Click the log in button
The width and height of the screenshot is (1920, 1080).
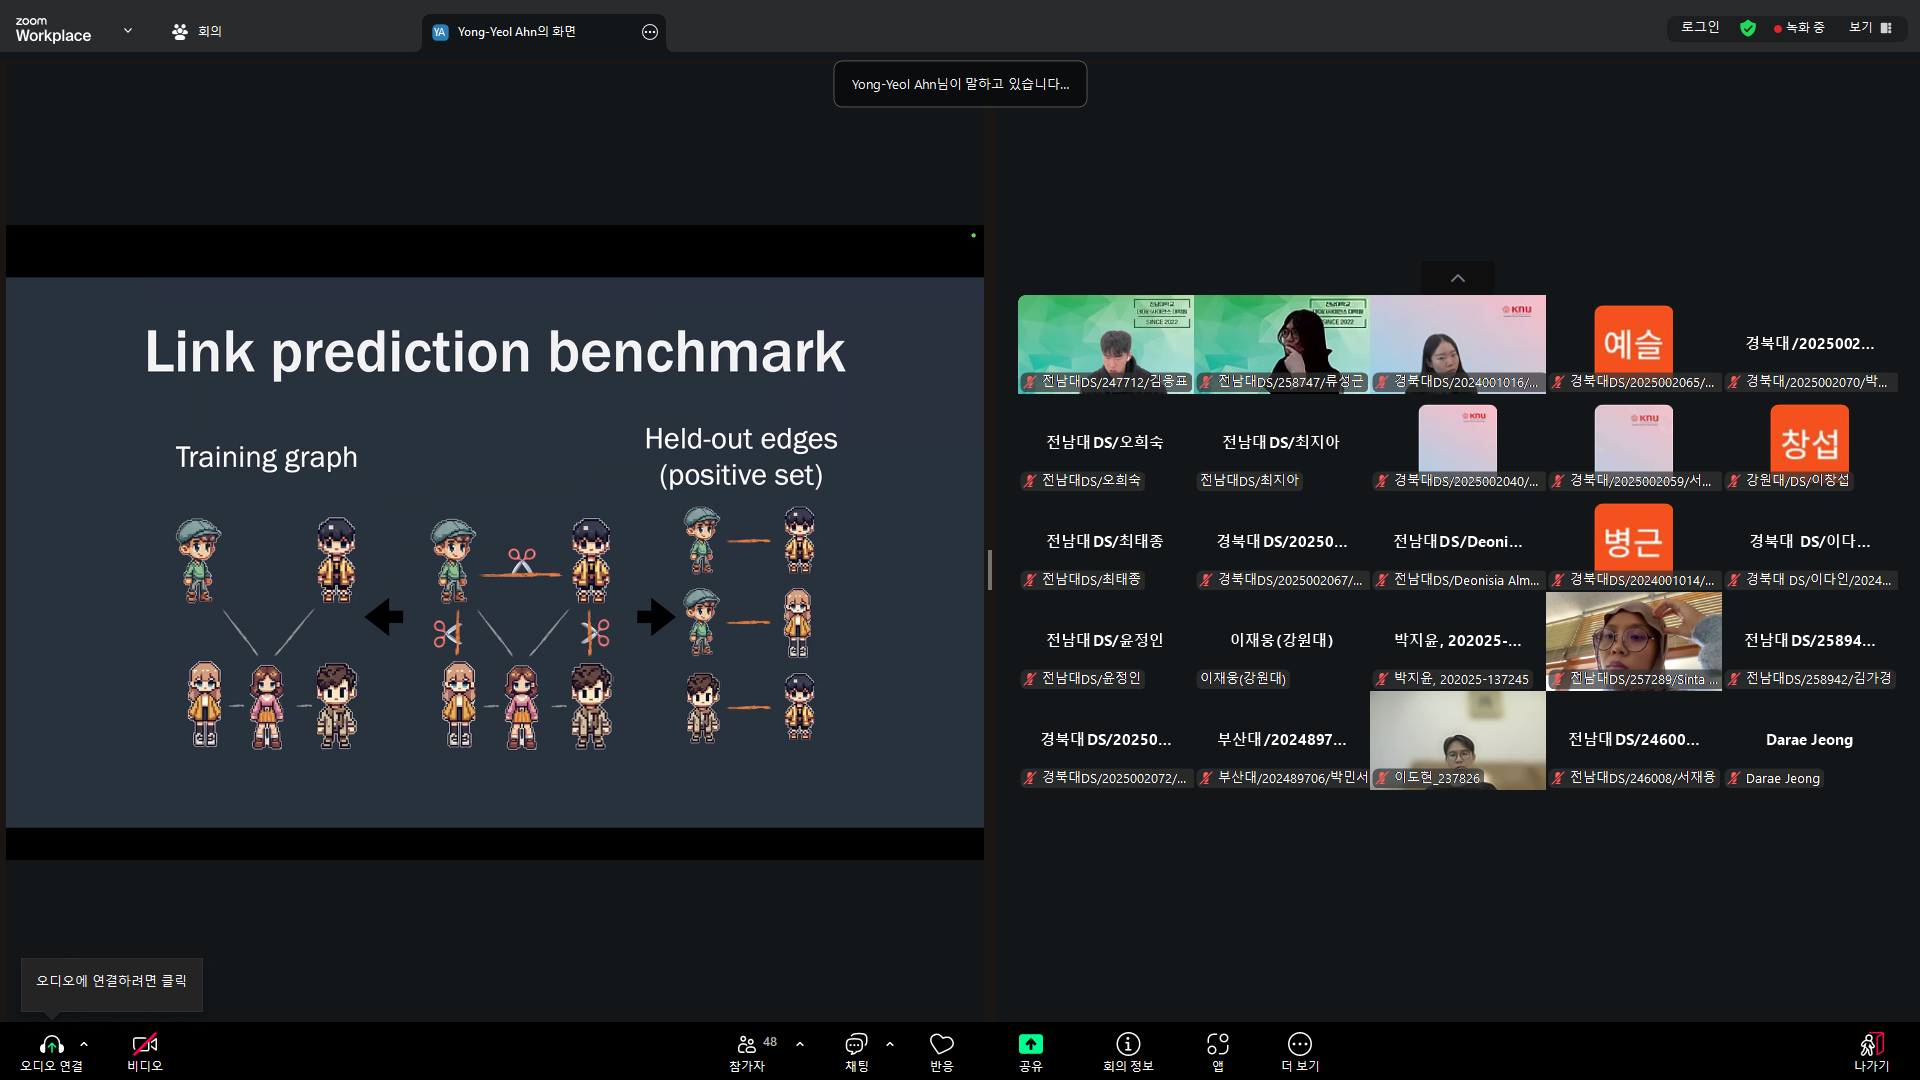point(1700,28)
